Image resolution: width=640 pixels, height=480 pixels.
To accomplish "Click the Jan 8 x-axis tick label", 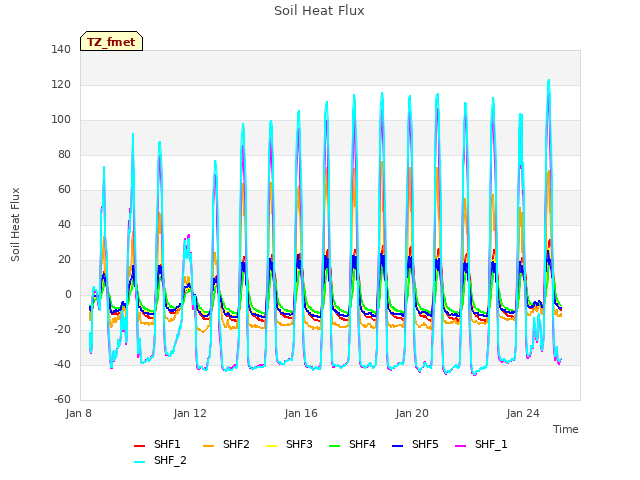I will click(x=78, y=413).
